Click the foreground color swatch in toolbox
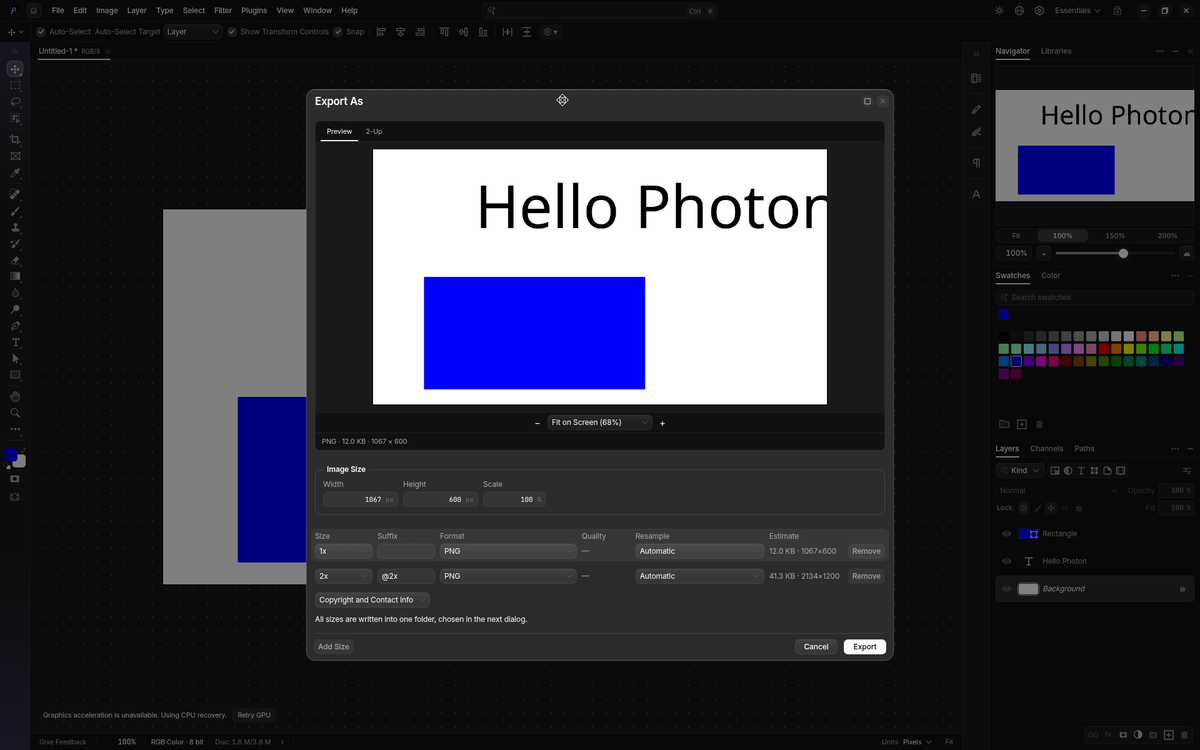The image size is (1200, 750). coord(11,455)
